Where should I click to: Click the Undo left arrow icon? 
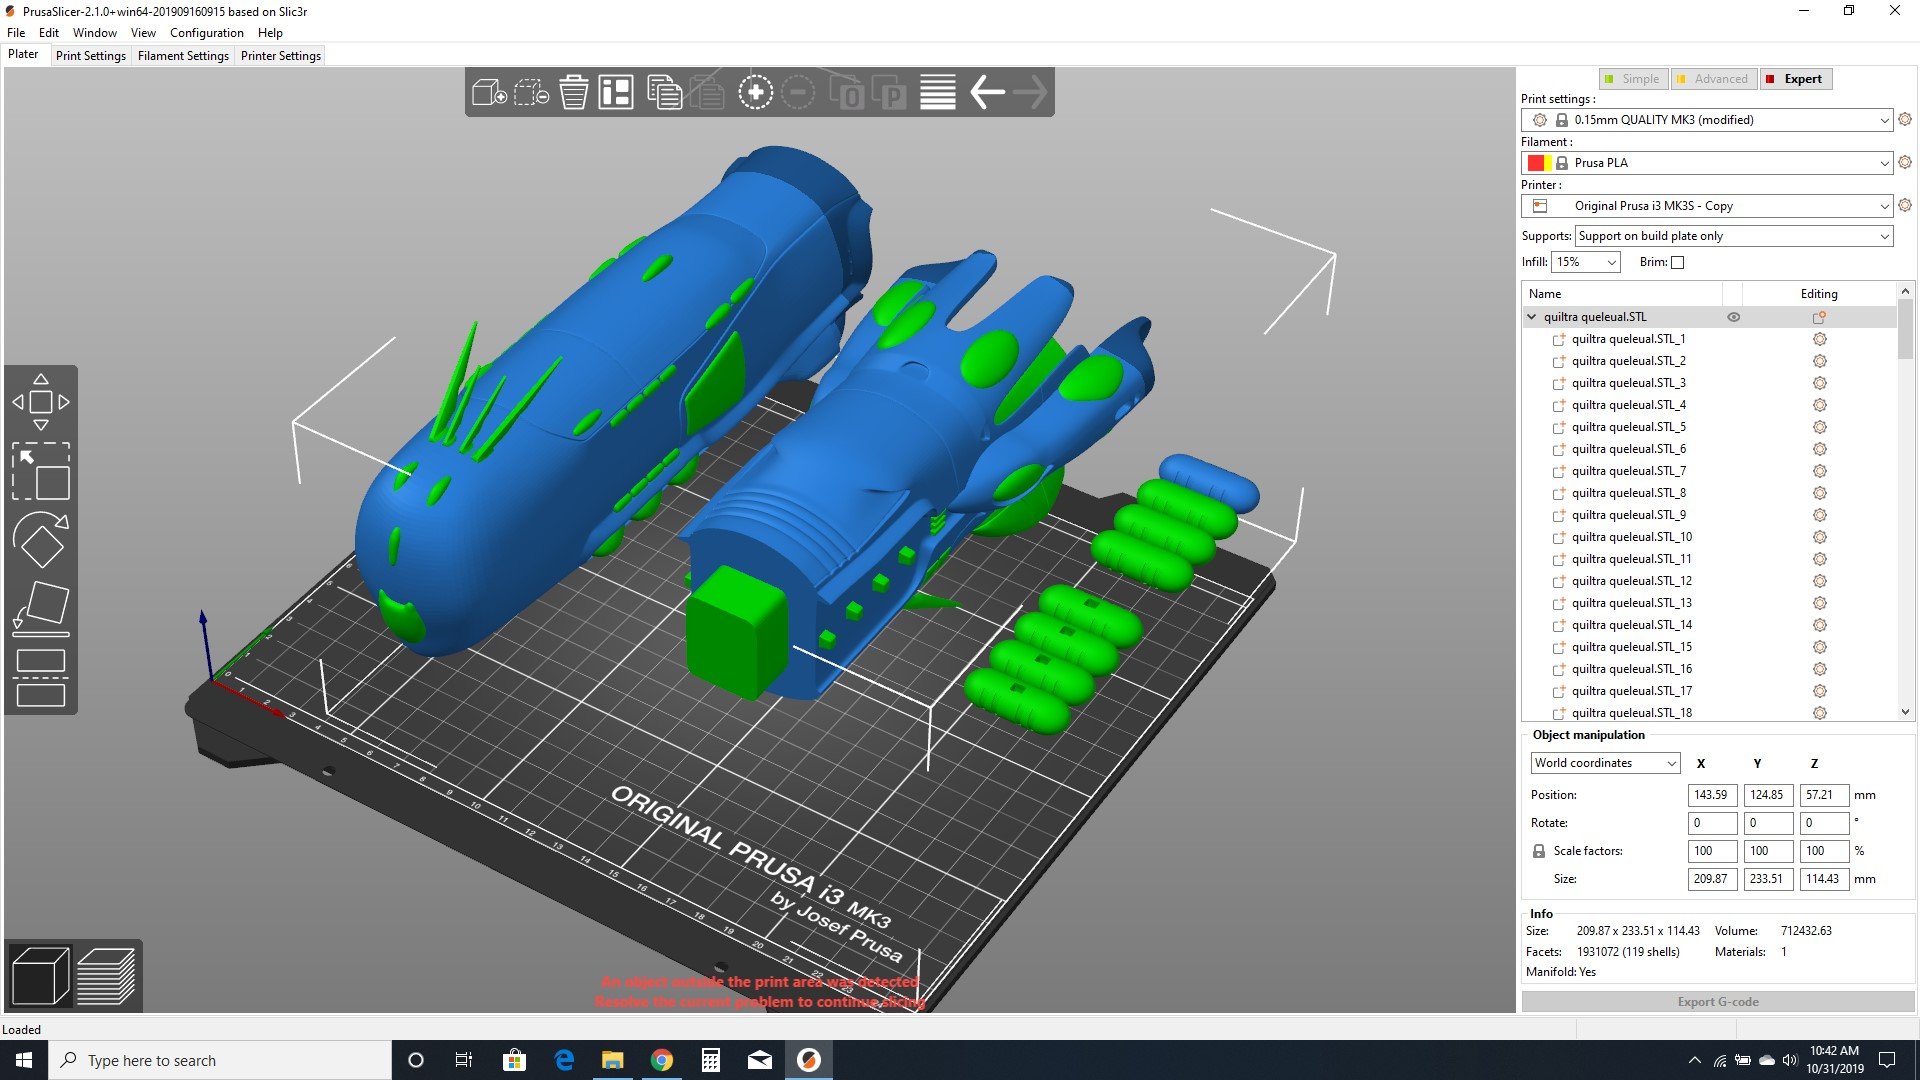[x=987, y=93]
